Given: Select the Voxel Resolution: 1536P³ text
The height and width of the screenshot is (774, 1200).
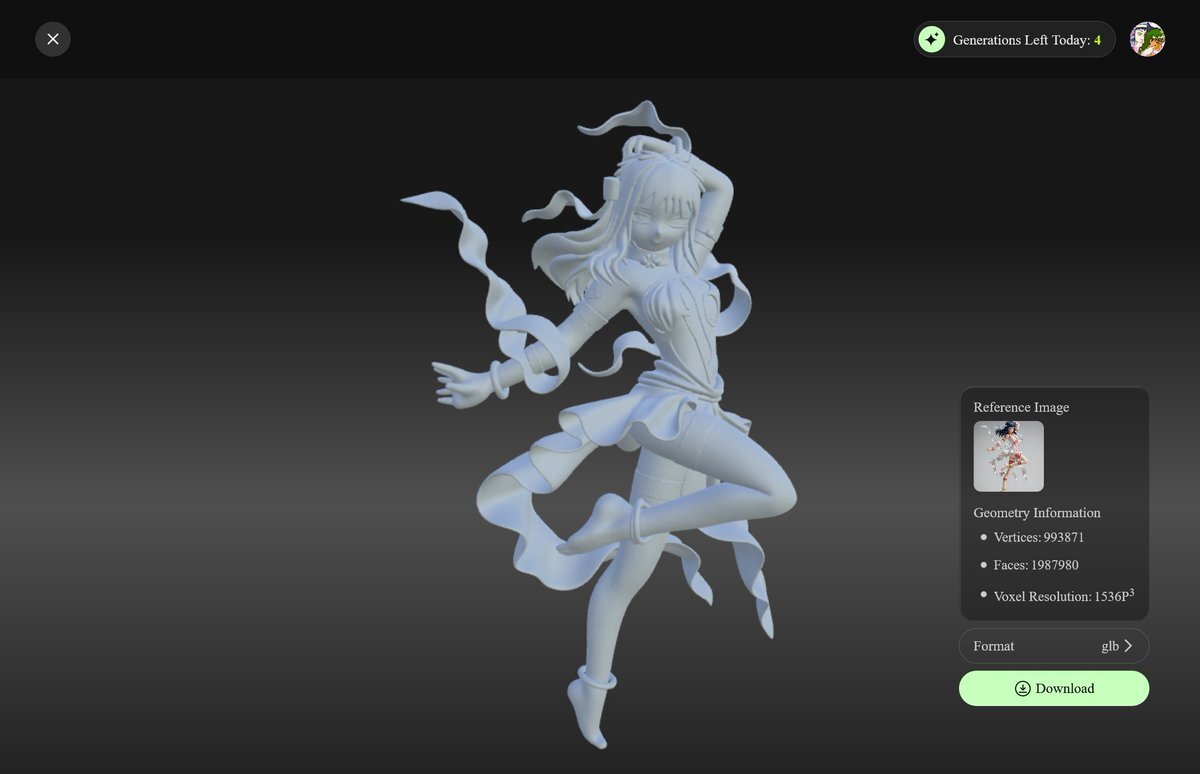Looking at the screenshot, I should pyautogui.click(x=1064, y=595).
